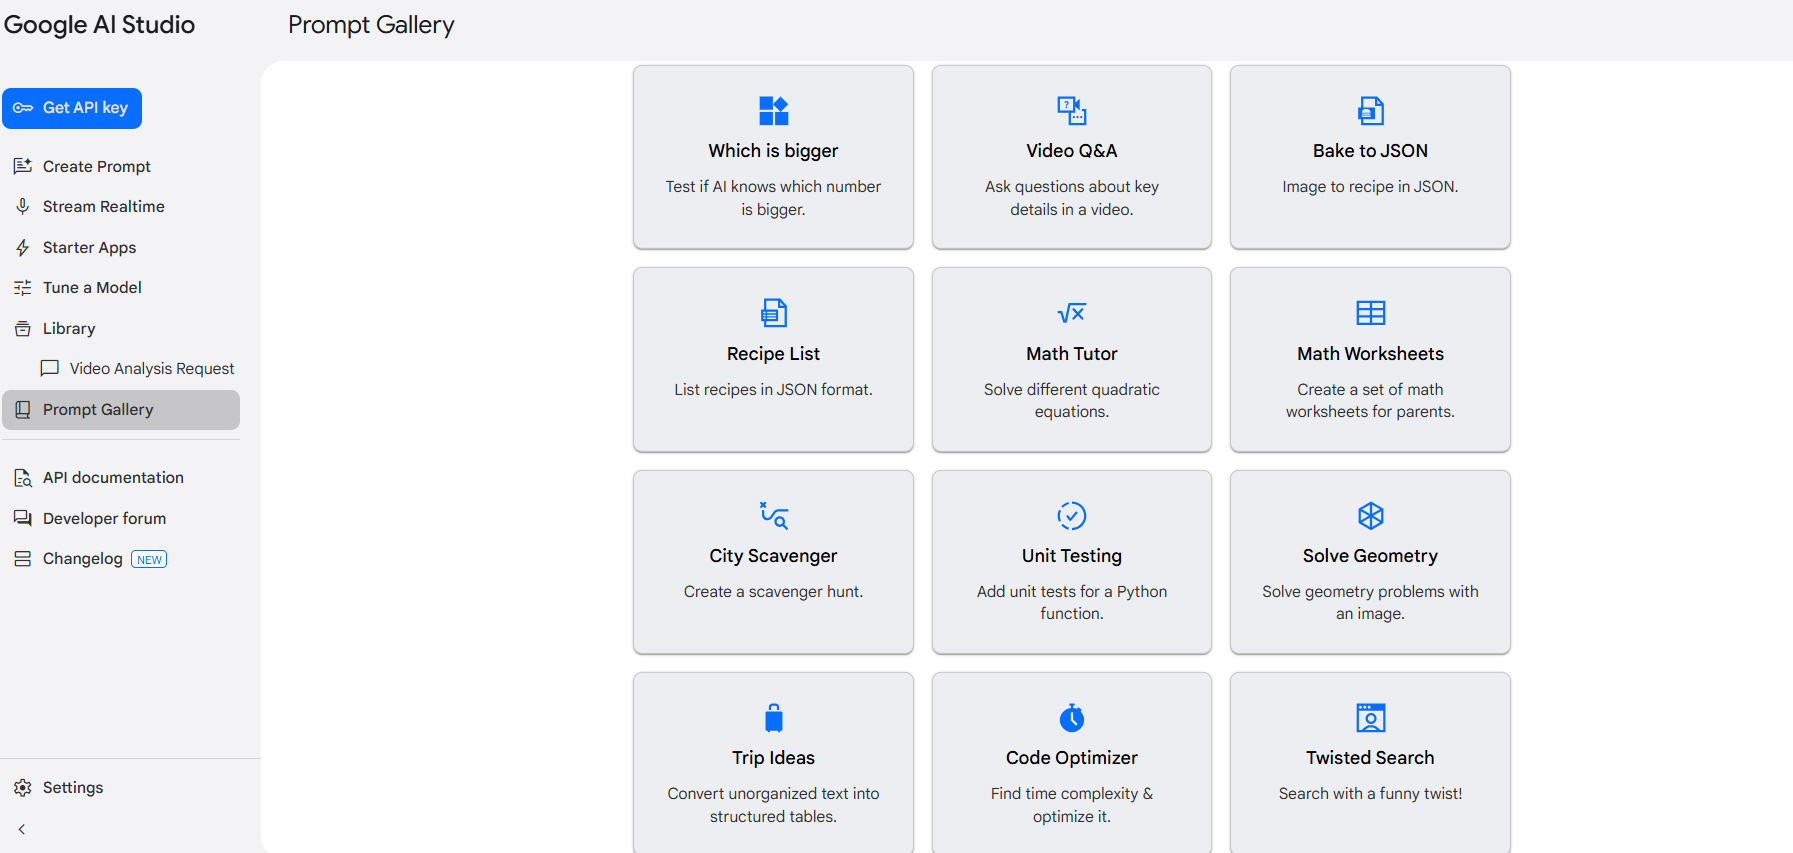Viewport: 1793px width, 853px height.
Task: Click 'List recipes in JSON format.' text
Action: (773, 390)
